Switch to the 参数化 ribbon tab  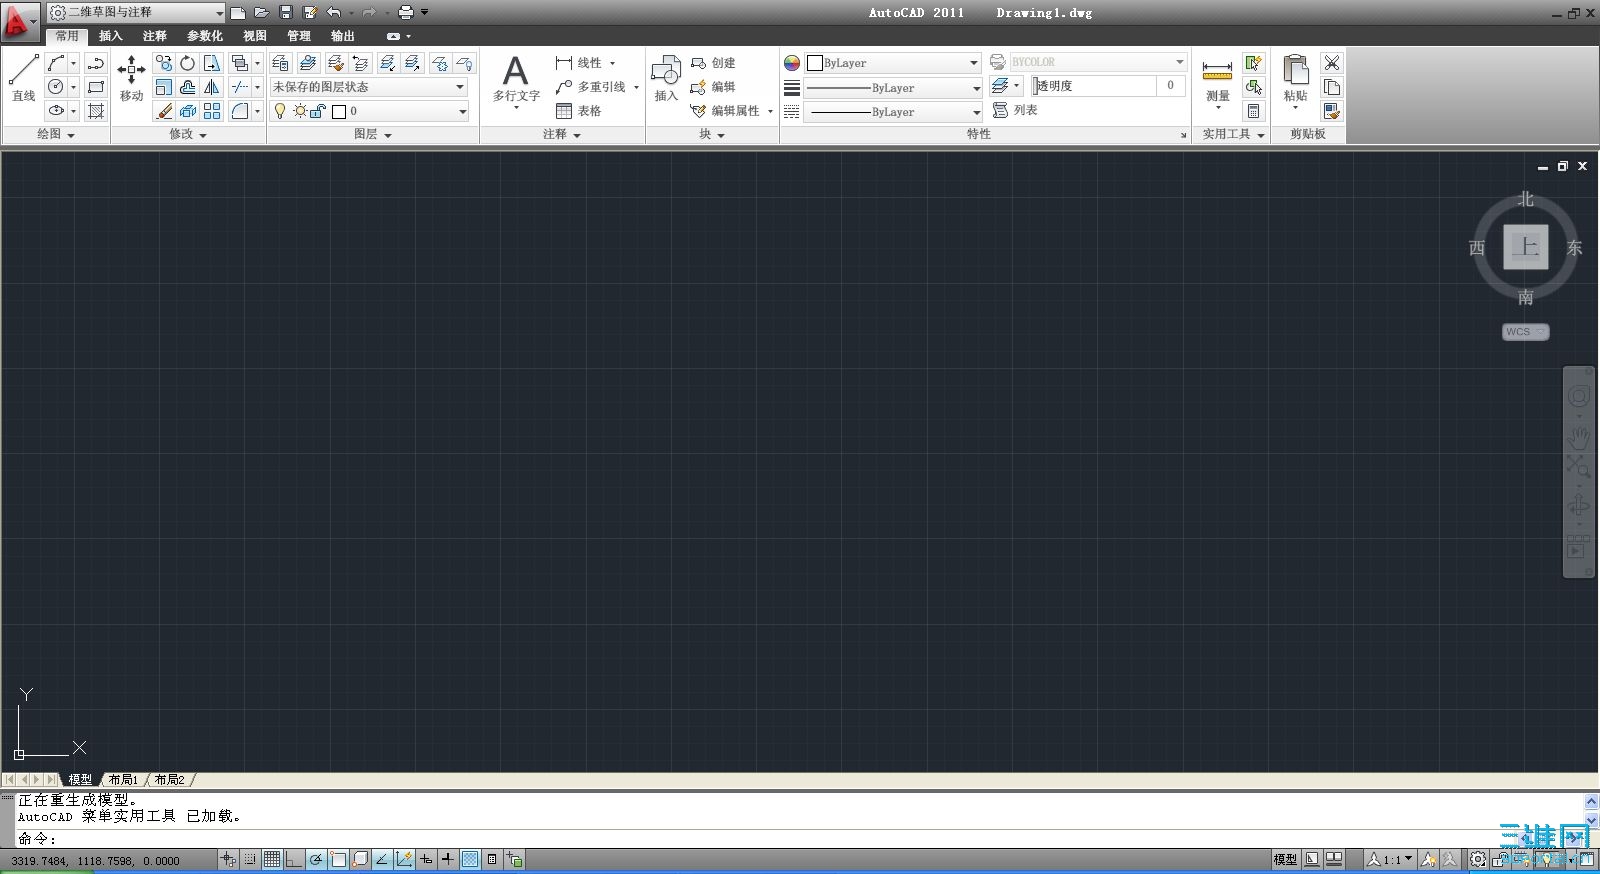click(204, 36)
